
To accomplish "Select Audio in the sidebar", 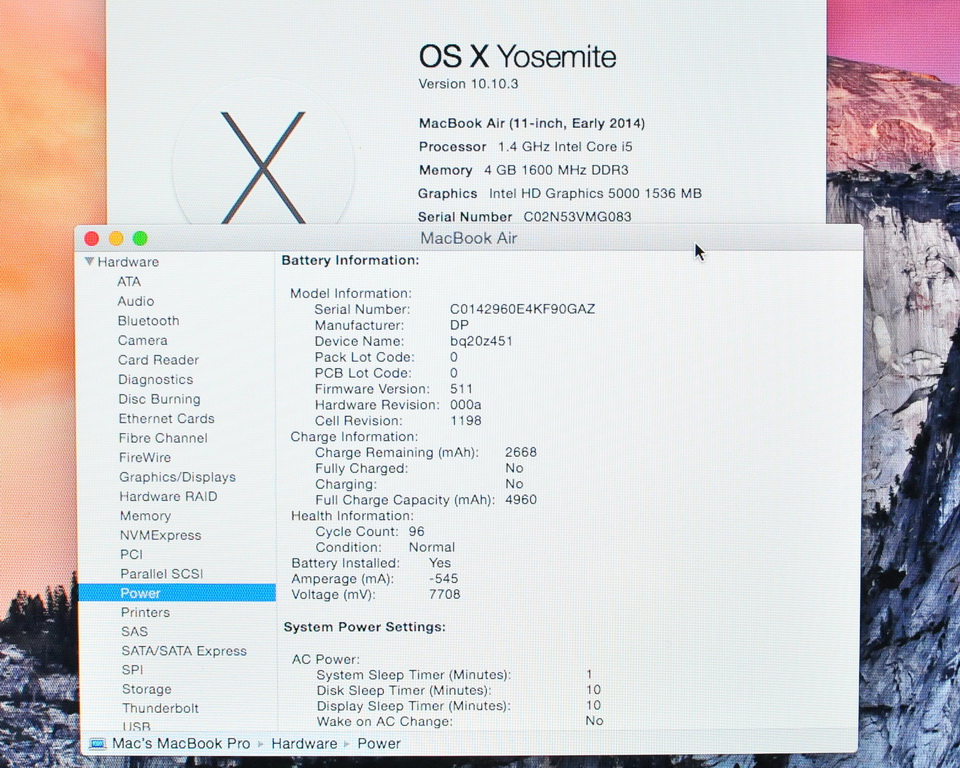I will pos(136,301).
